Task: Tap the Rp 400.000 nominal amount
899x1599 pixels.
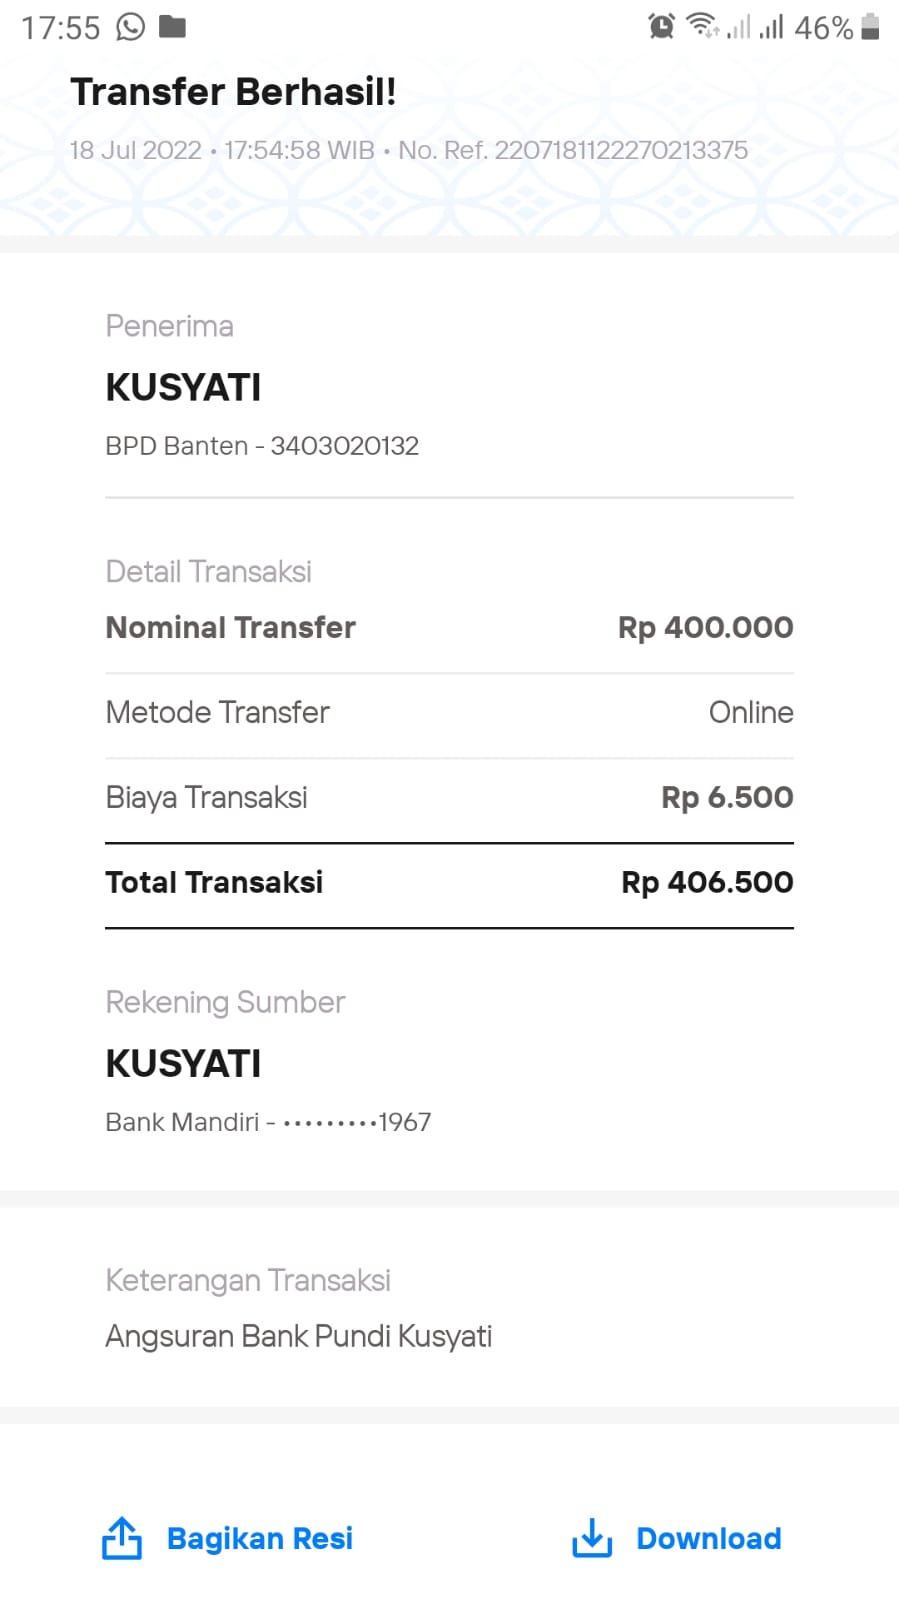Action: tap(705, 627)
